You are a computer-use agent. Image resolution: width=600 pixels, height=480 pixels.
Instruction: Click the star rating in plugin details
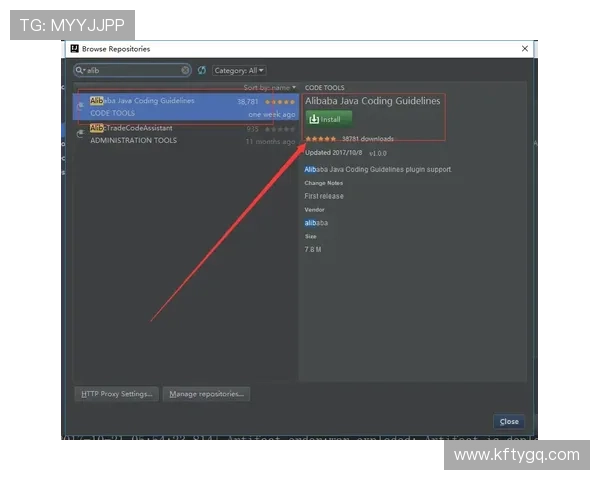[x=320, y=139]
